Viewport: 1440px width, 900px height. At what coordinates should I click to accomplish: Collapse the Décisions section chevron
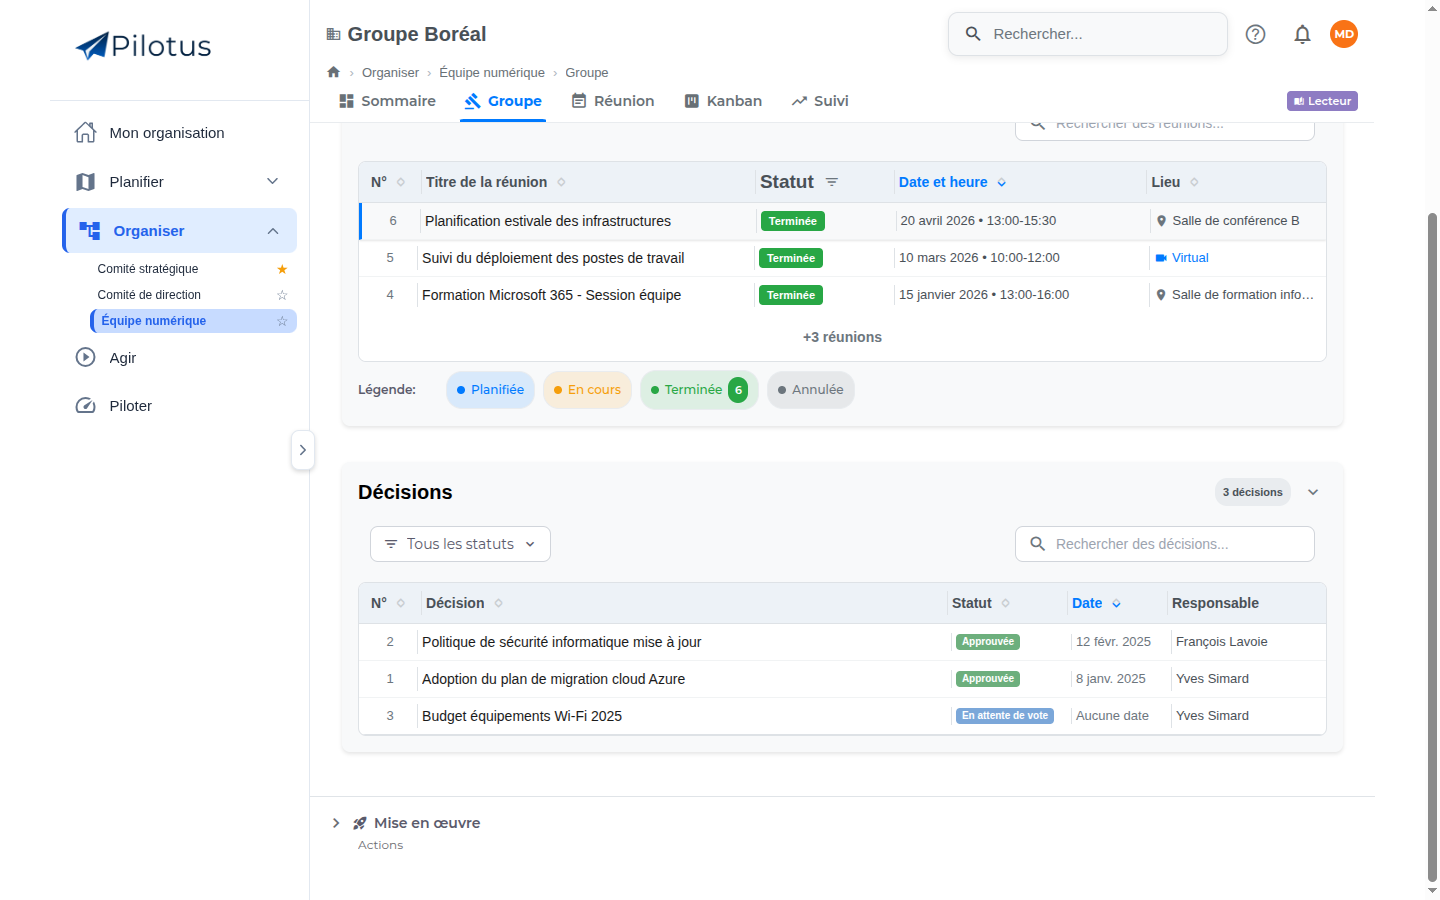pos(1313,492)
